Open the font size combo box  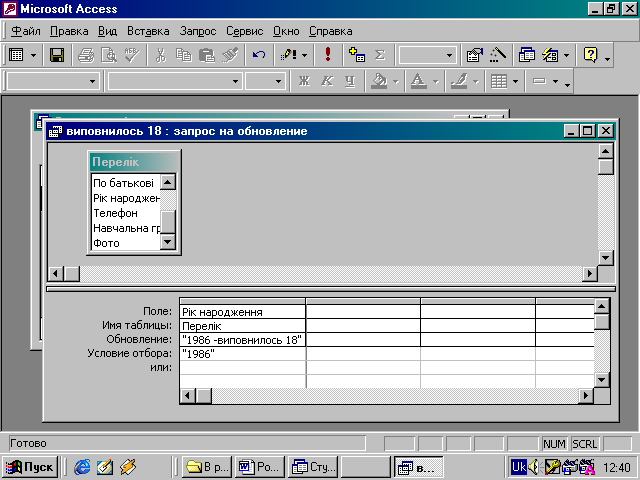pos(265,81)
